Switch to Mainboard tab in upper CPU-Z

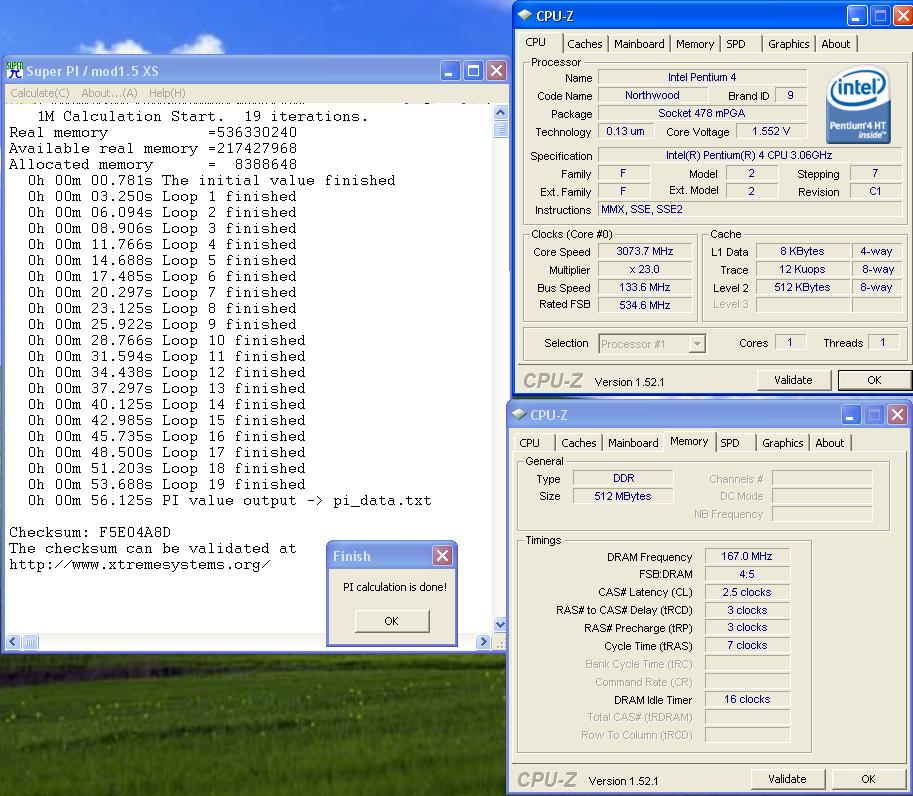pyautogui.click(x=639, y=44)
